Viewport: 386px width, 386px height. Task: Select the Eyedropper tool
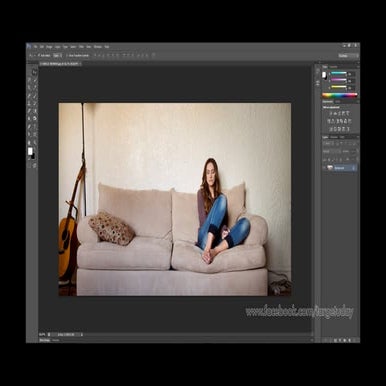point(35,87)
